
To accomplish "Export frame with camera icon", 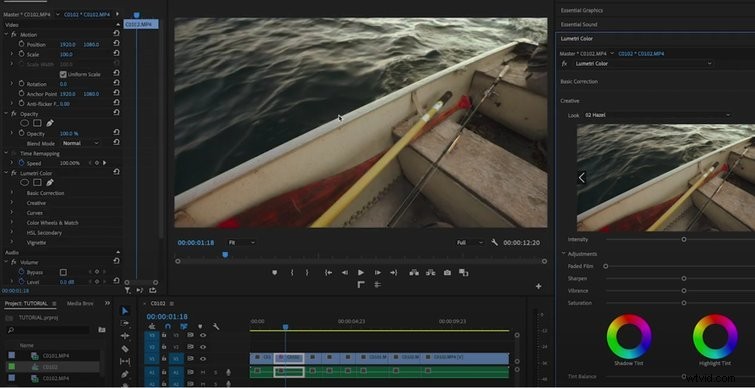I will coord(447,272).
